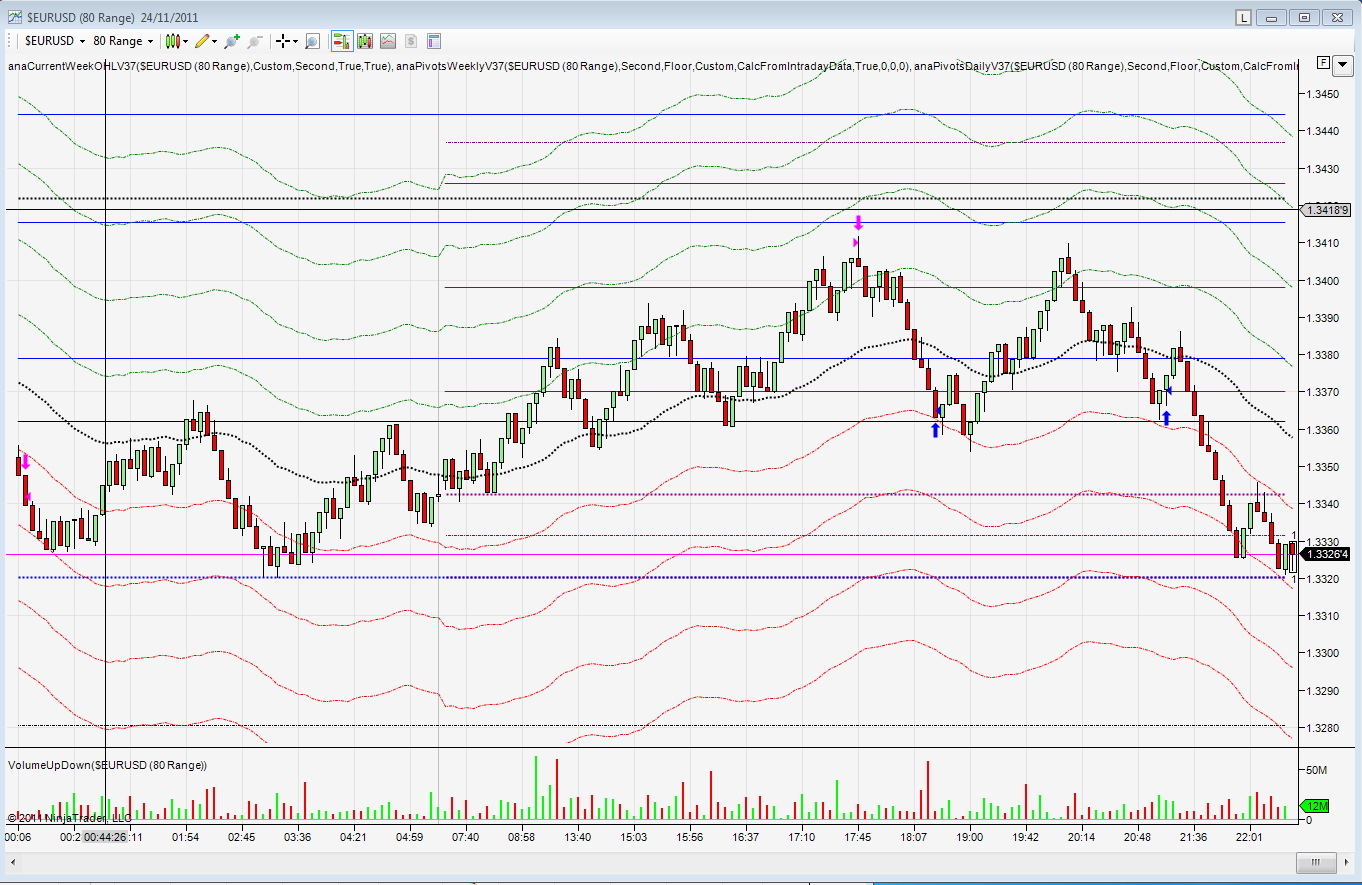Open the Indicators line-chart icon
Image resolution: width=1362 pixels, height=885 pixels.
click(x=387, y=41)
